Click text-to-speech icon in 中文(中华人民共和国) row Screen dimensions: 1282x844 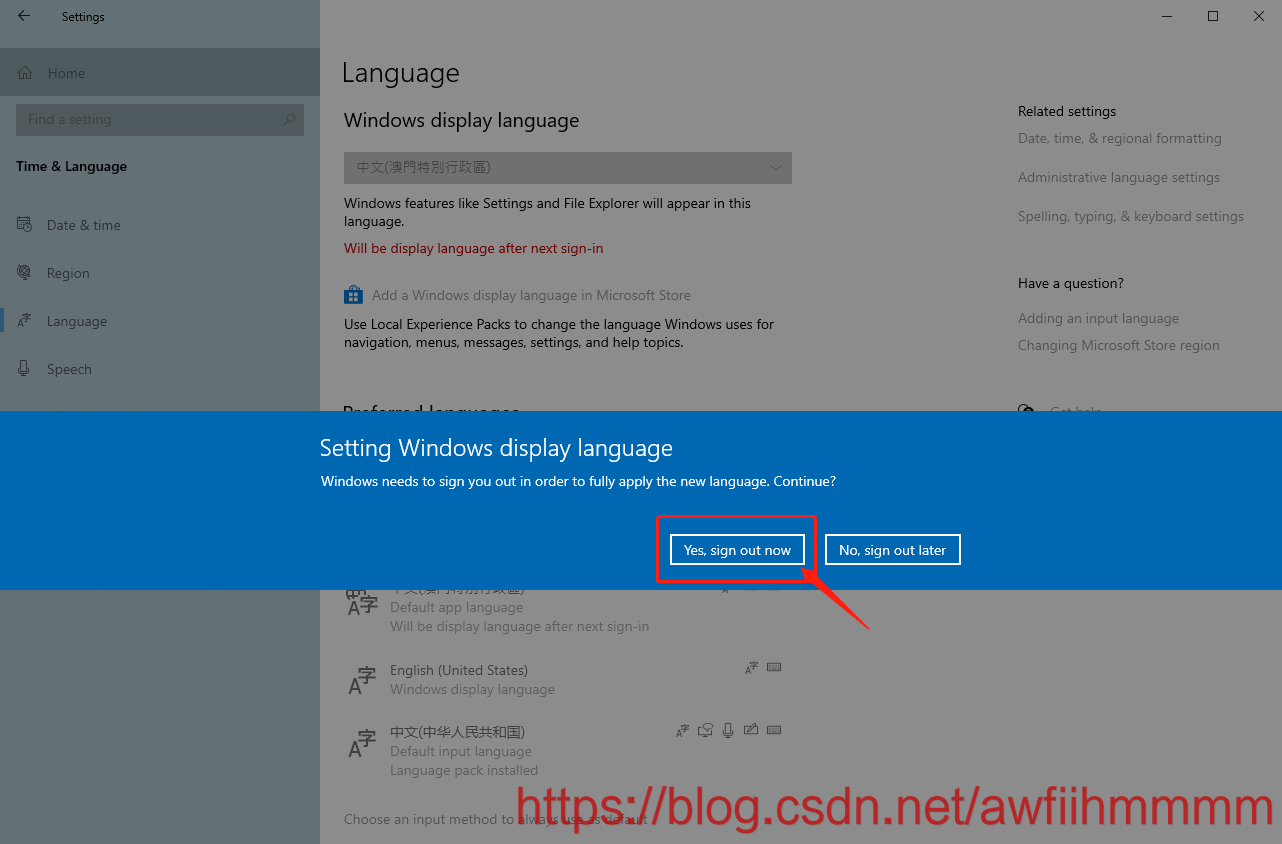click(705, 730)
